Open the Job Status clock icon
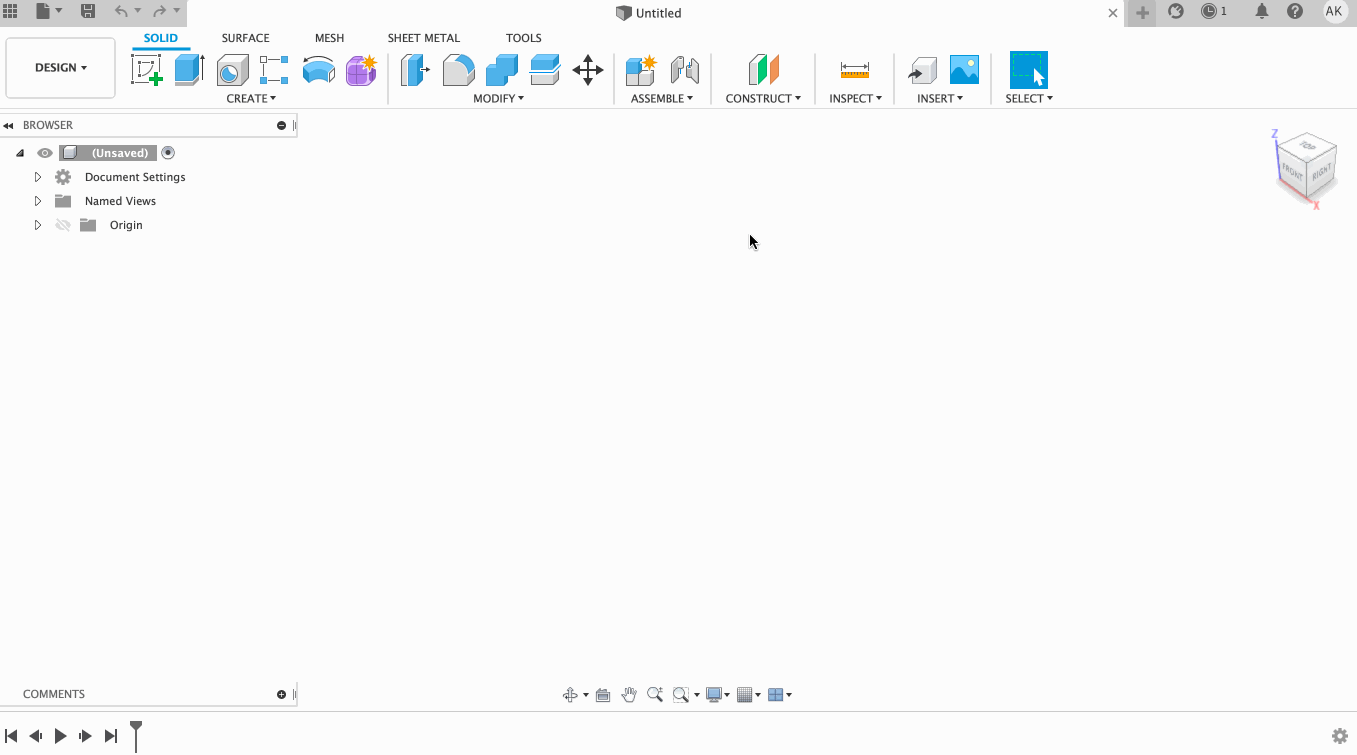 click(x=1209, y=11)
